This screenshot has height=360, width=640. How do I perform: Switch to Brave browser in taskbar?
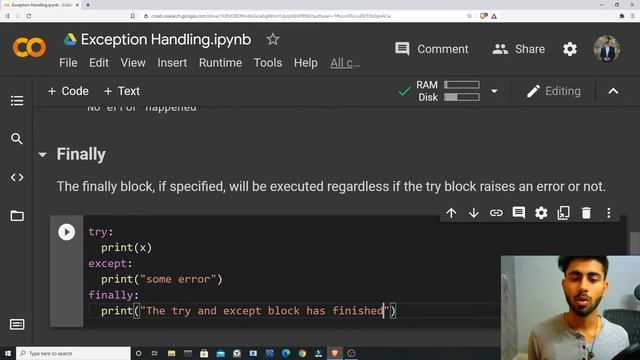pyautogui.click(x=335, y=353)
